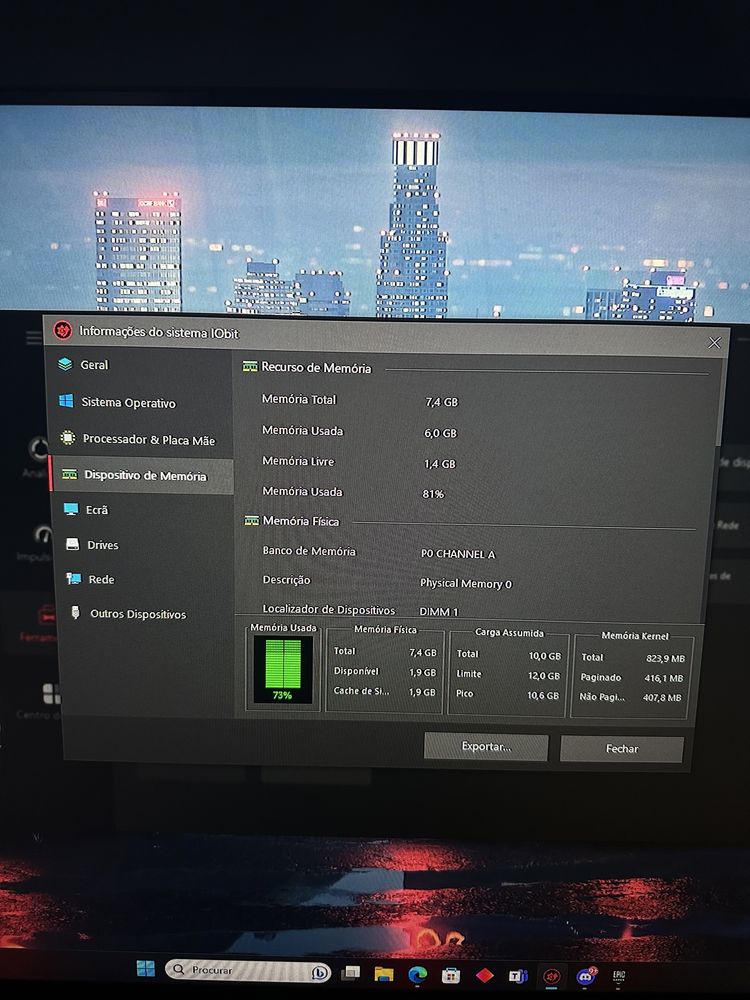
Task: Click the hamburger menu in background window
Action: (x=34, y=337)
